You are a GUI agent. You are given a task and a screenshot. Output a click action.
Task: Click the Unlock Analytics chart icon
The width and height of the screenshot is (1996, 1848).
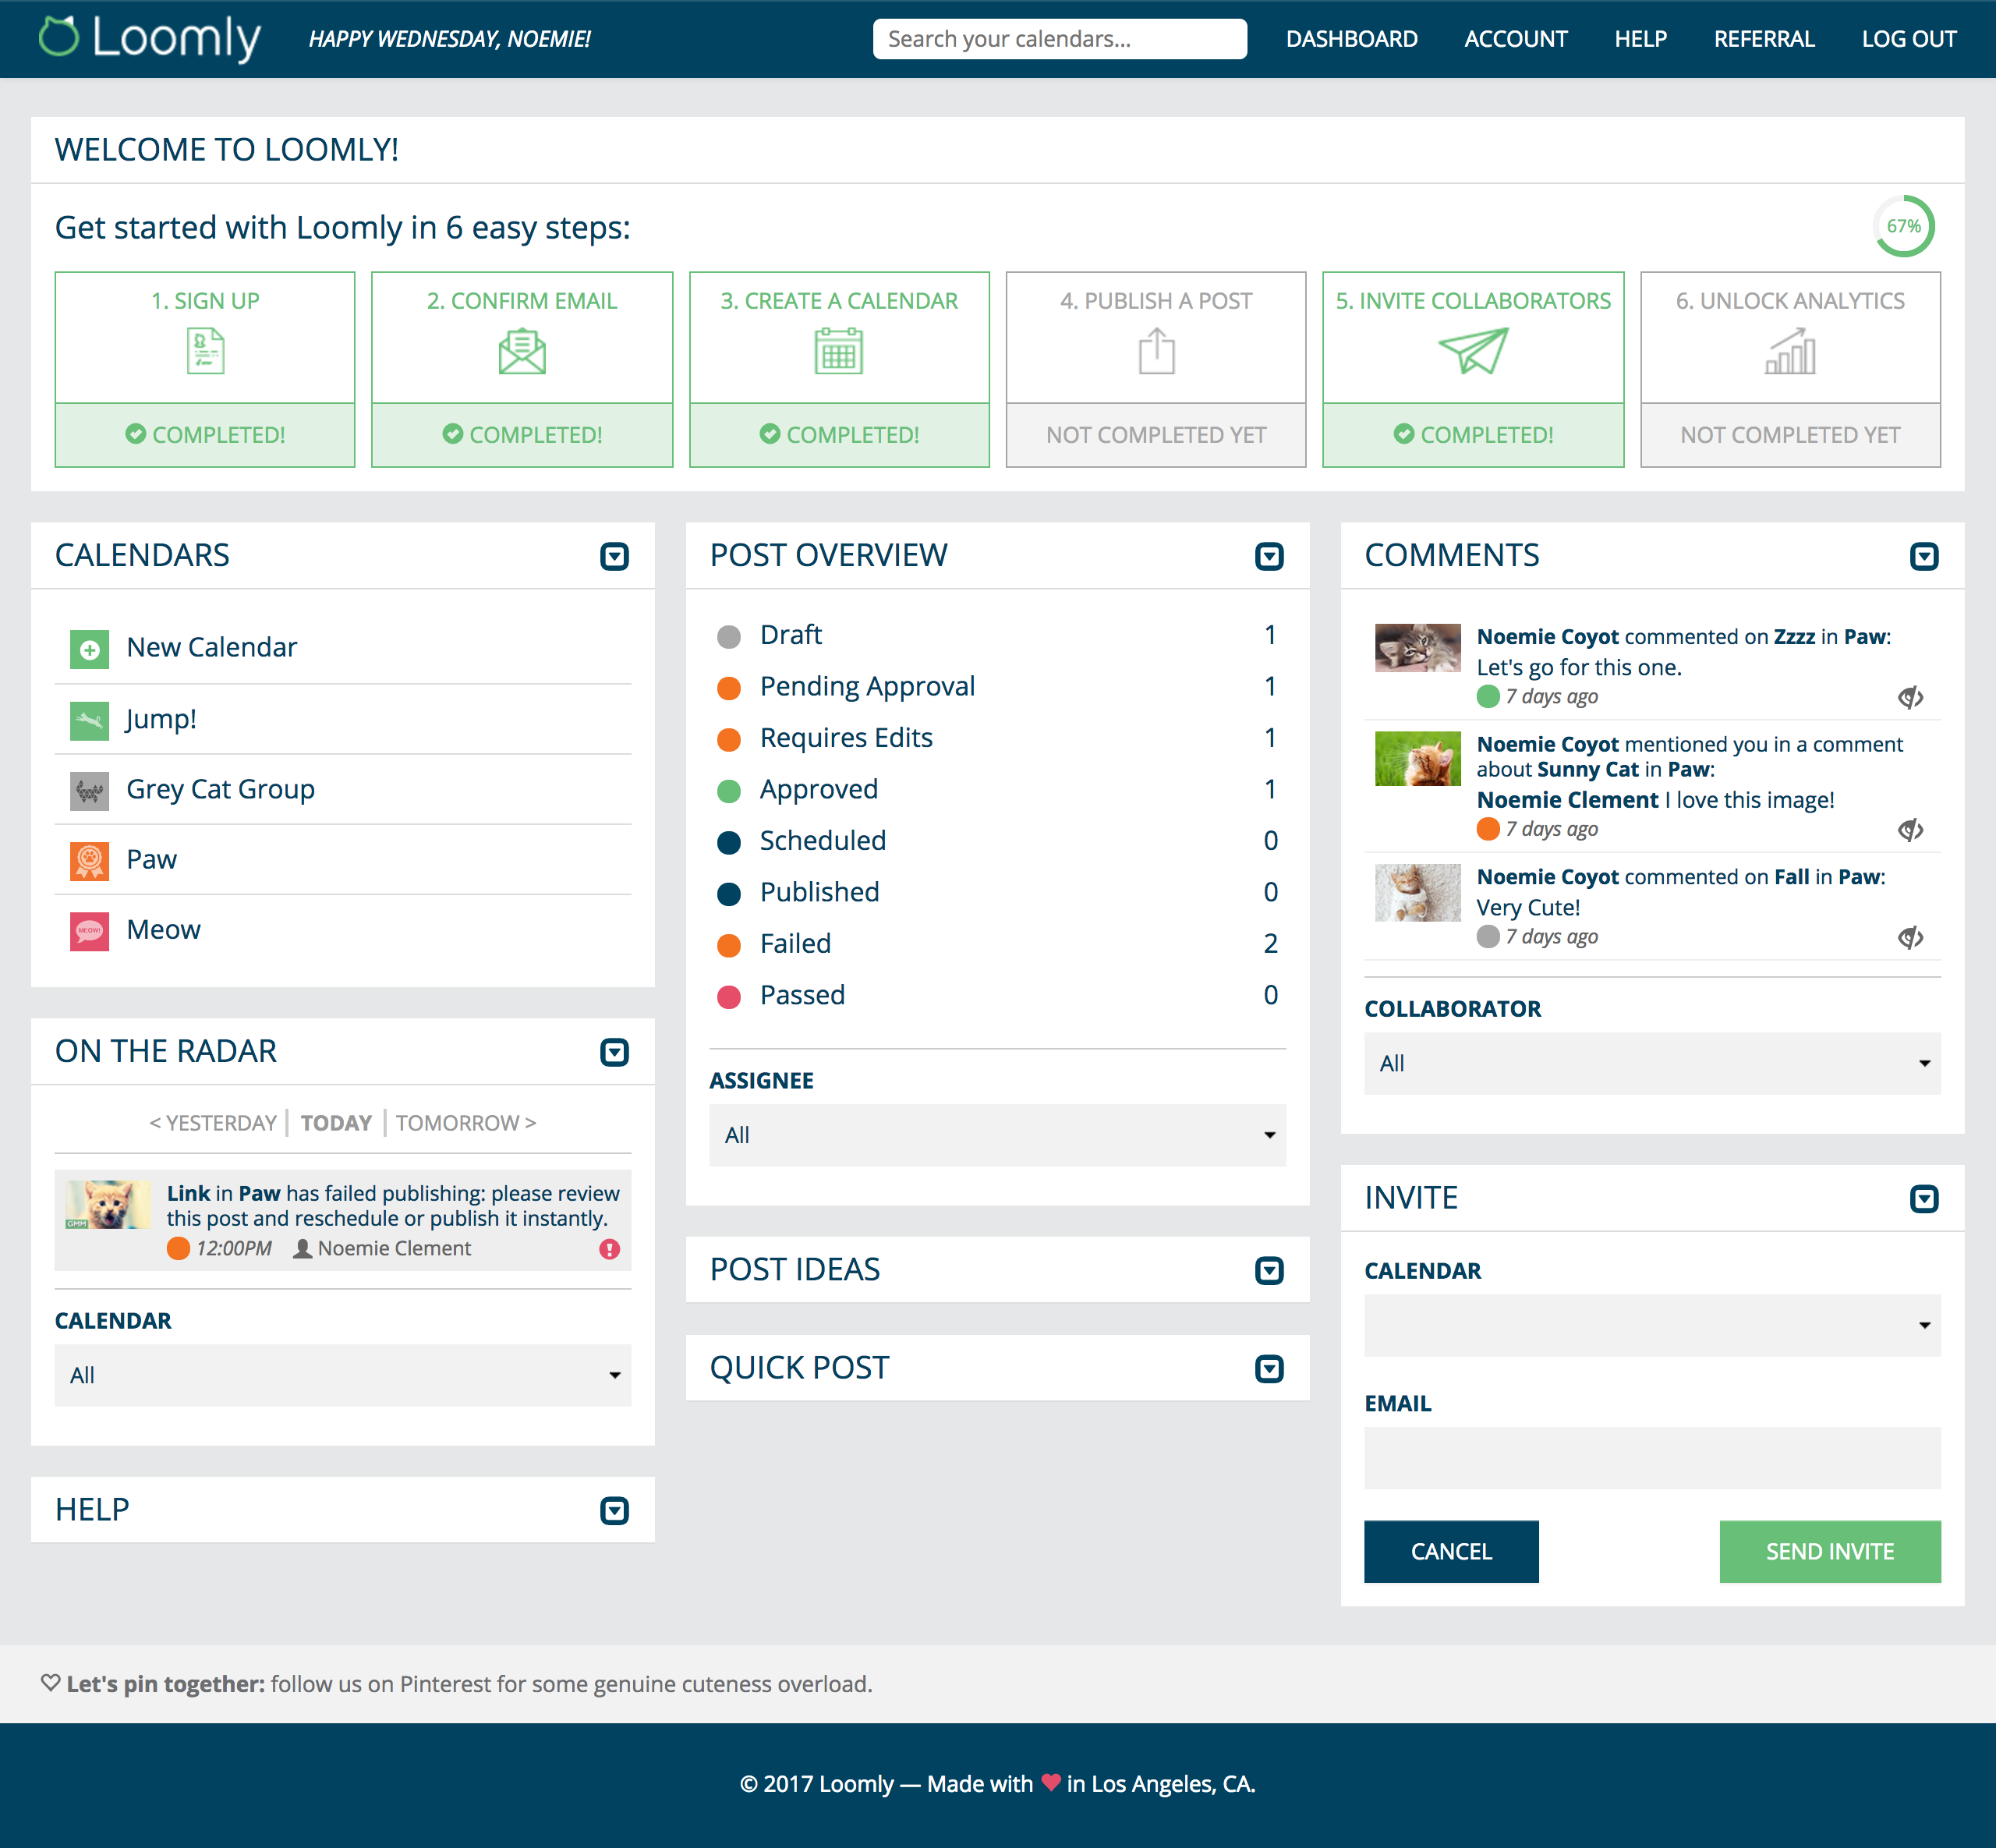(1789, 351)
